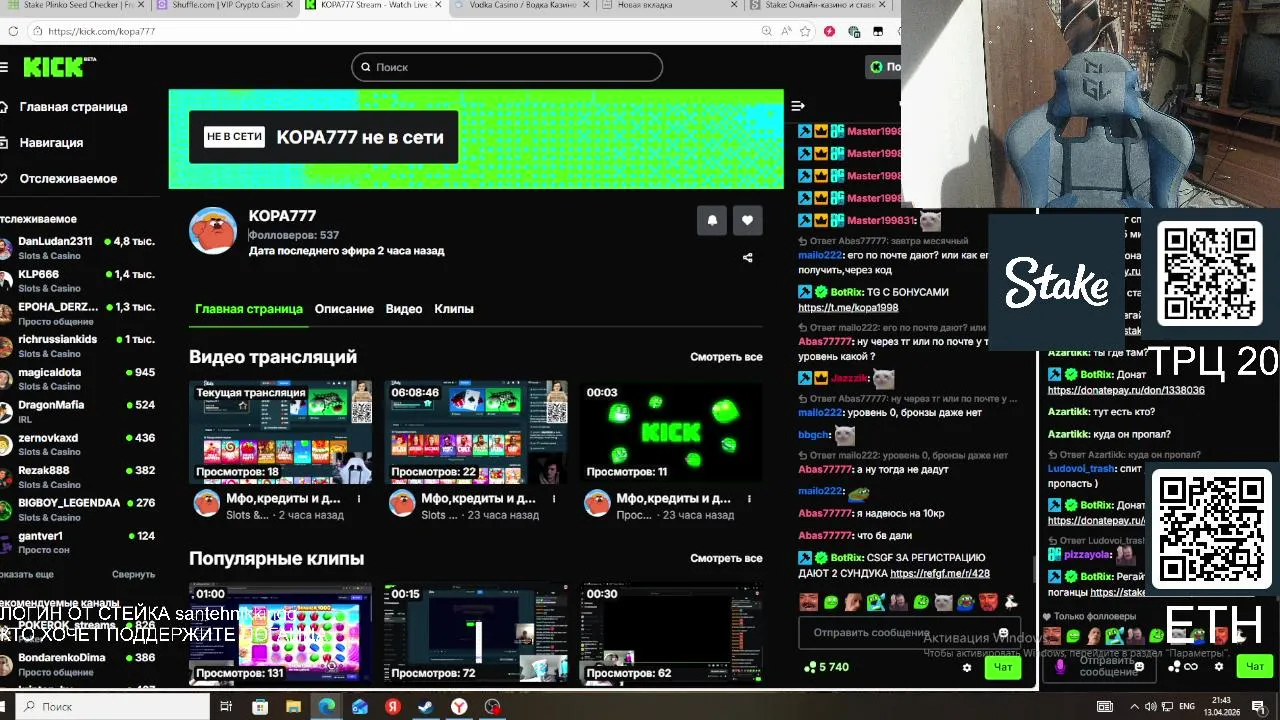Viewport: 1280px width, 720px height.
Task: Open the gantver1 followed channel
Action: point(78,543)
